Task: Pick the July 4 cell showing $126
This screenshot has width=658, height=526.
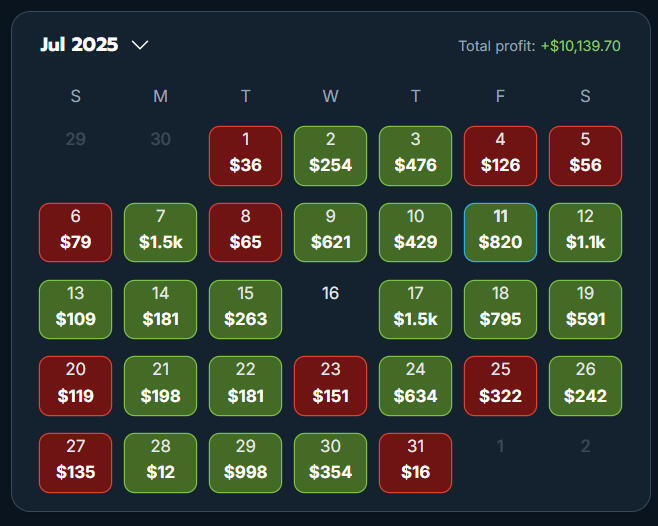Action: pyautogui.click(x=500, y=155)
